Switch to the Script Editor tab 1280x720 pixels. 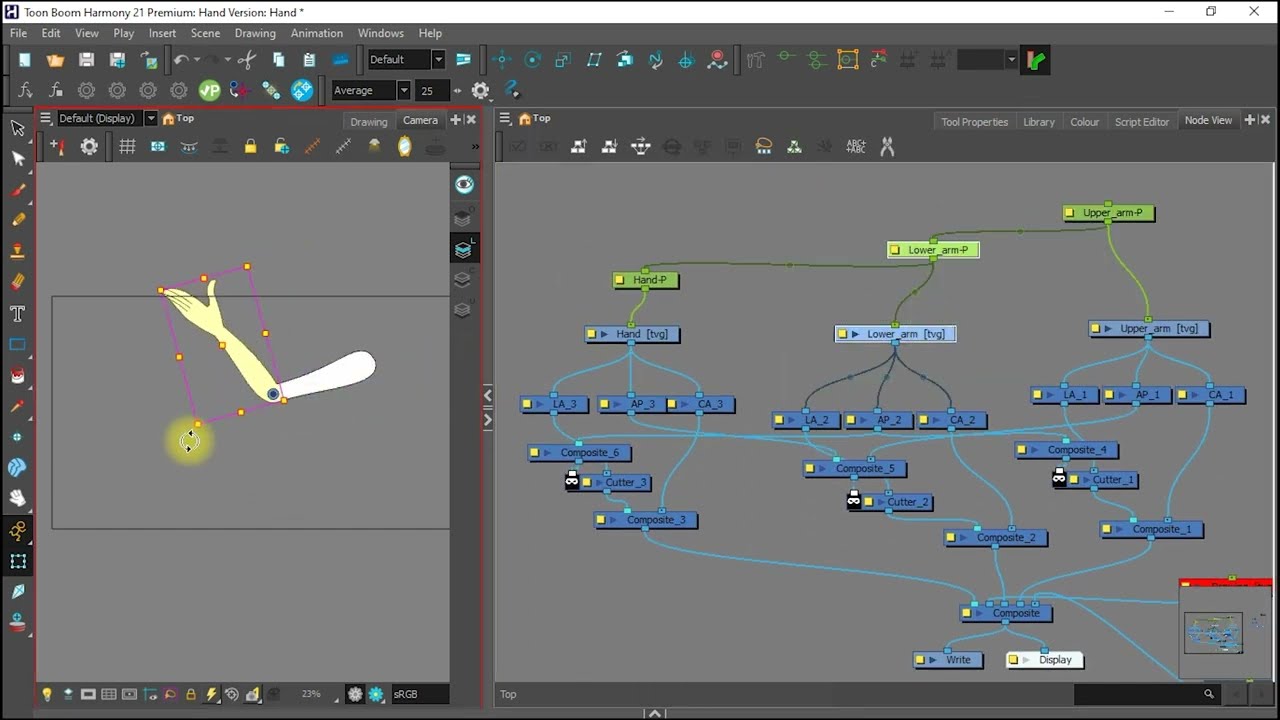[1141, 122]
